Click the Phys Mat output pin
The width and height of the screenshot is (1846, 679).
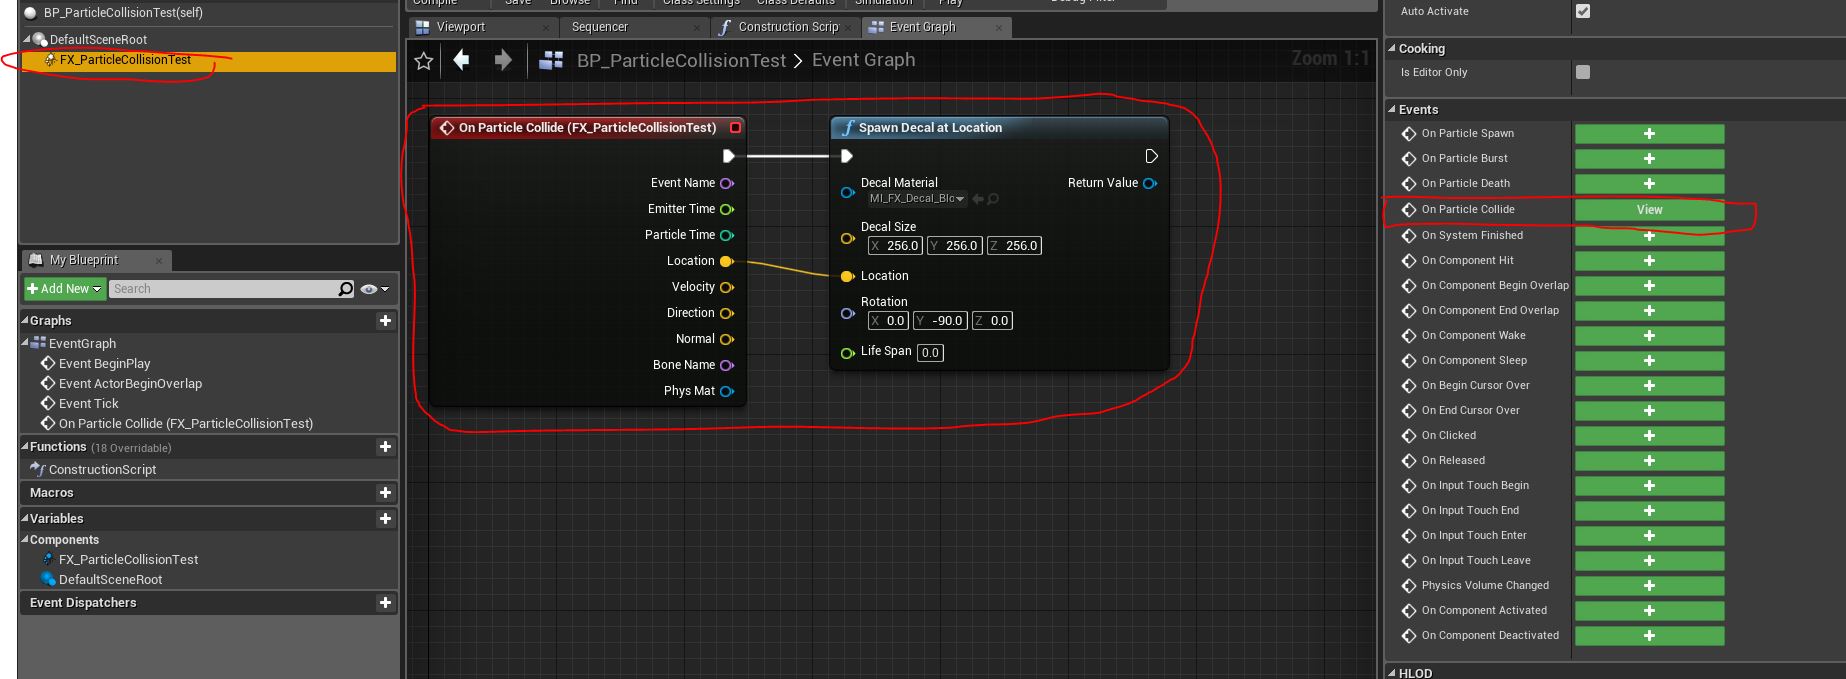727,391
